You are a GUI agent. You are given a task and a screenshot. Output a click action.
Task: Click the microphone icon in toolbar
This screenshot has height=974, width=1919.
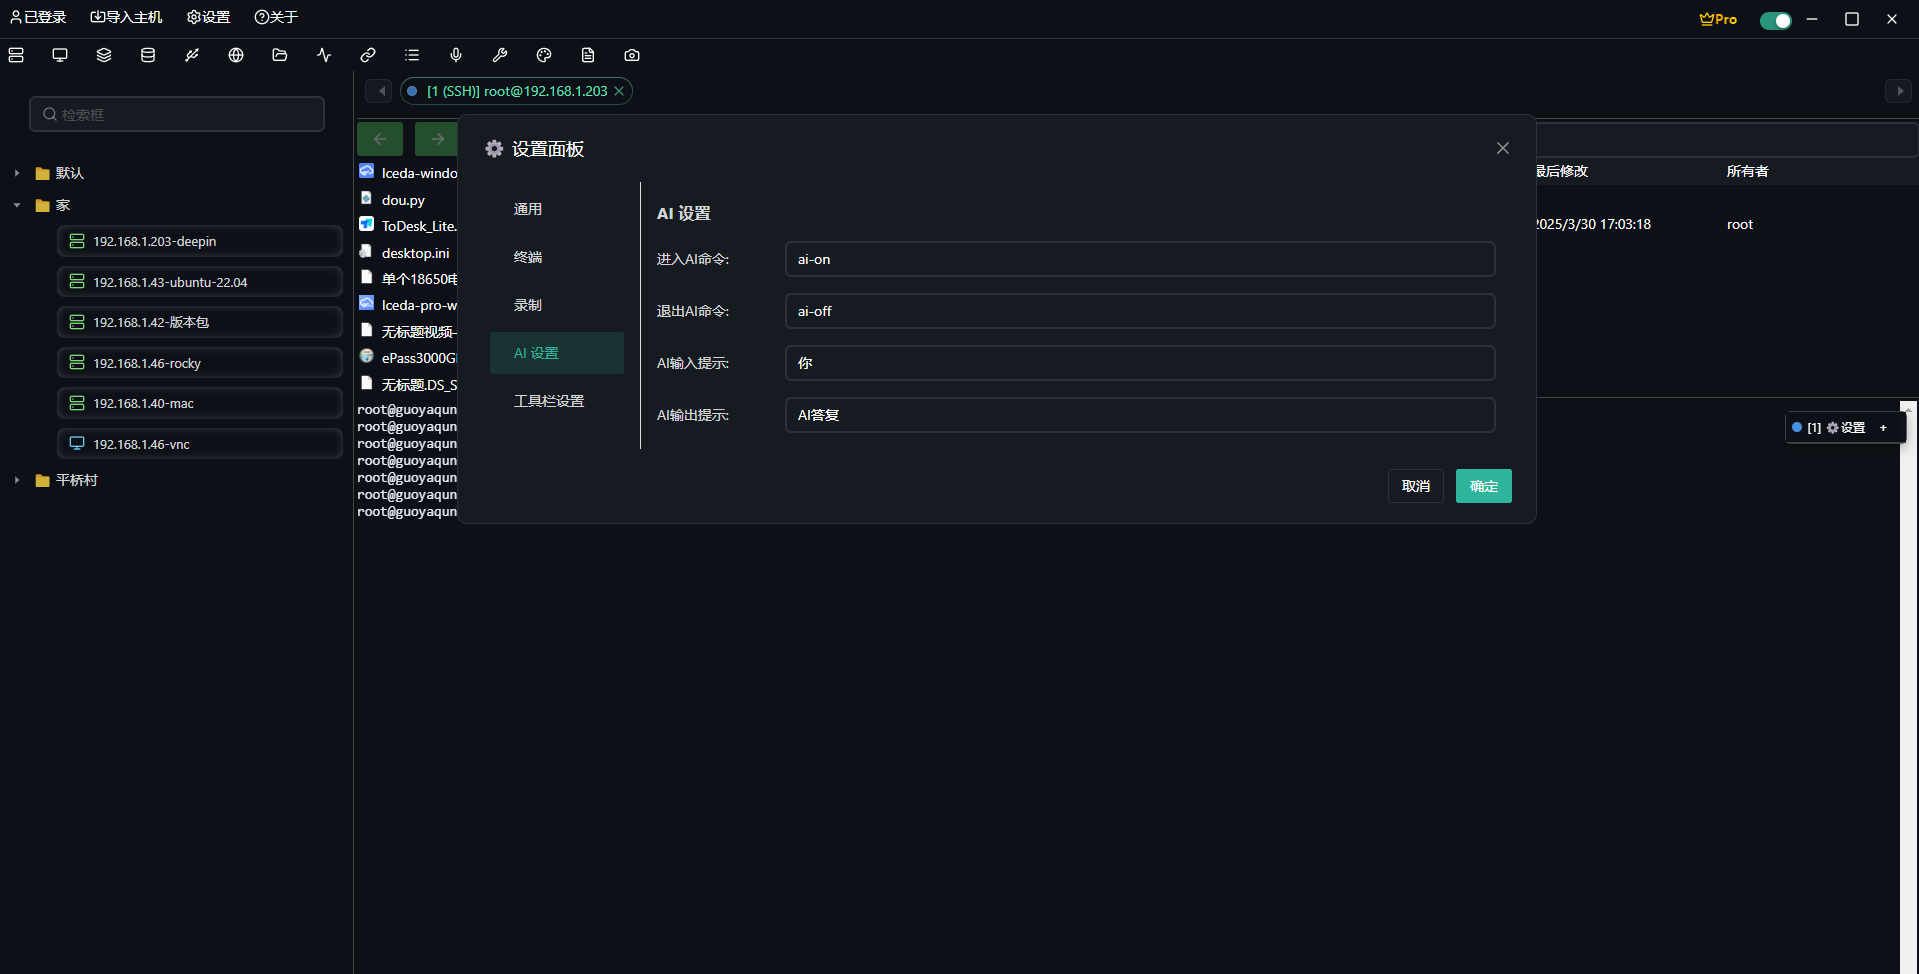[456, 55]
